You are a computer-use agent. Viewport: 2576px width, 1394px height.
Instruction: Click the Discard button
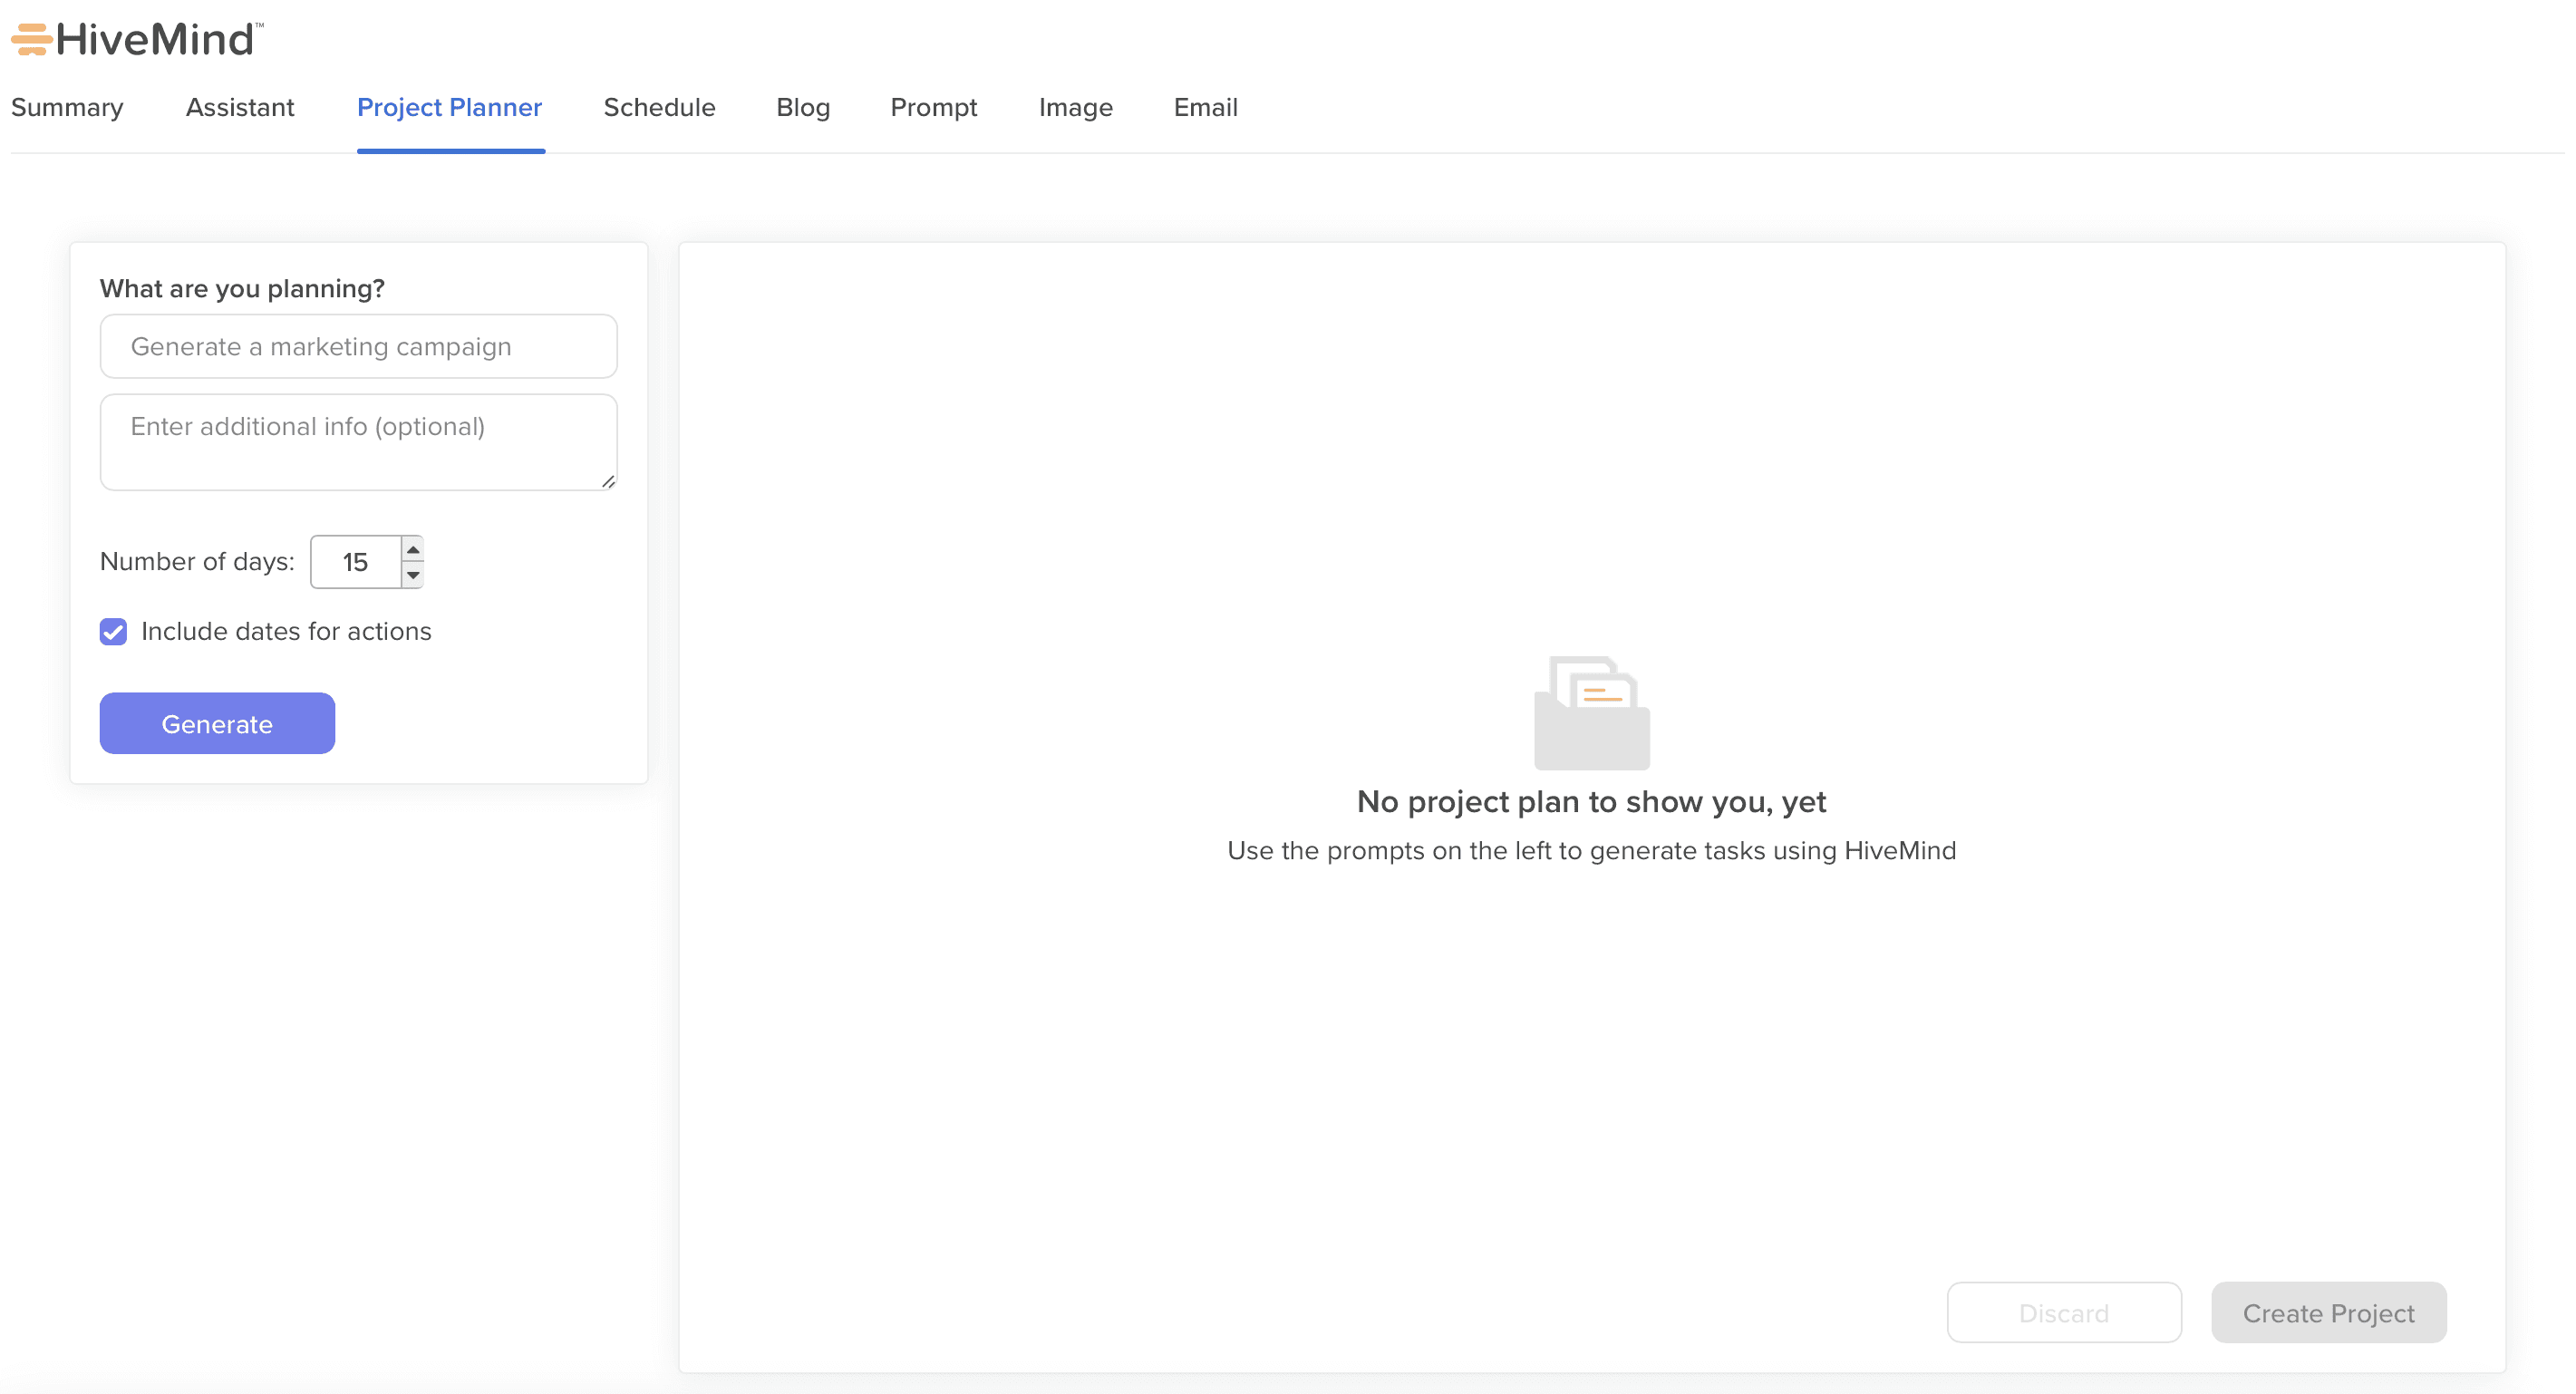tap(2063, 1312)
